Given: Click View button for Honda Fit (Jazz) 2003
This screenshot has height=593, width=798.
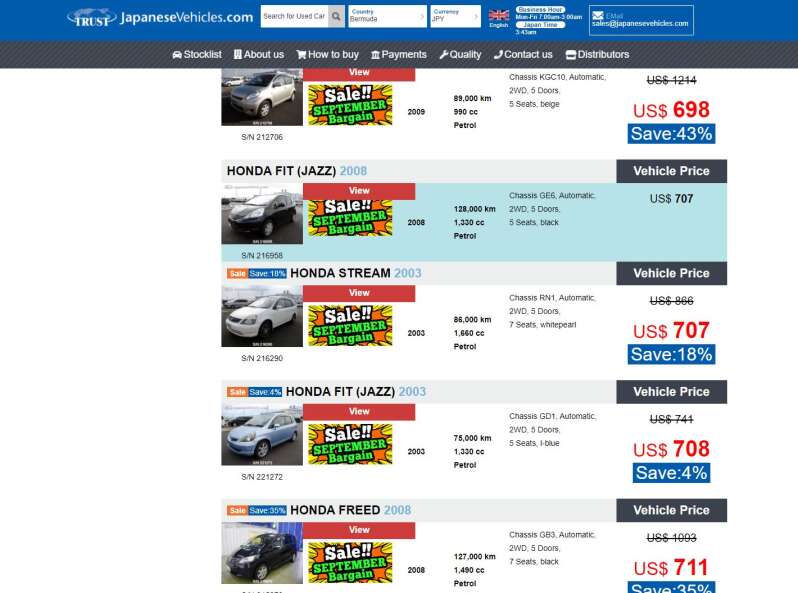Looking at the screenshot, I should [x=359, y=412].
